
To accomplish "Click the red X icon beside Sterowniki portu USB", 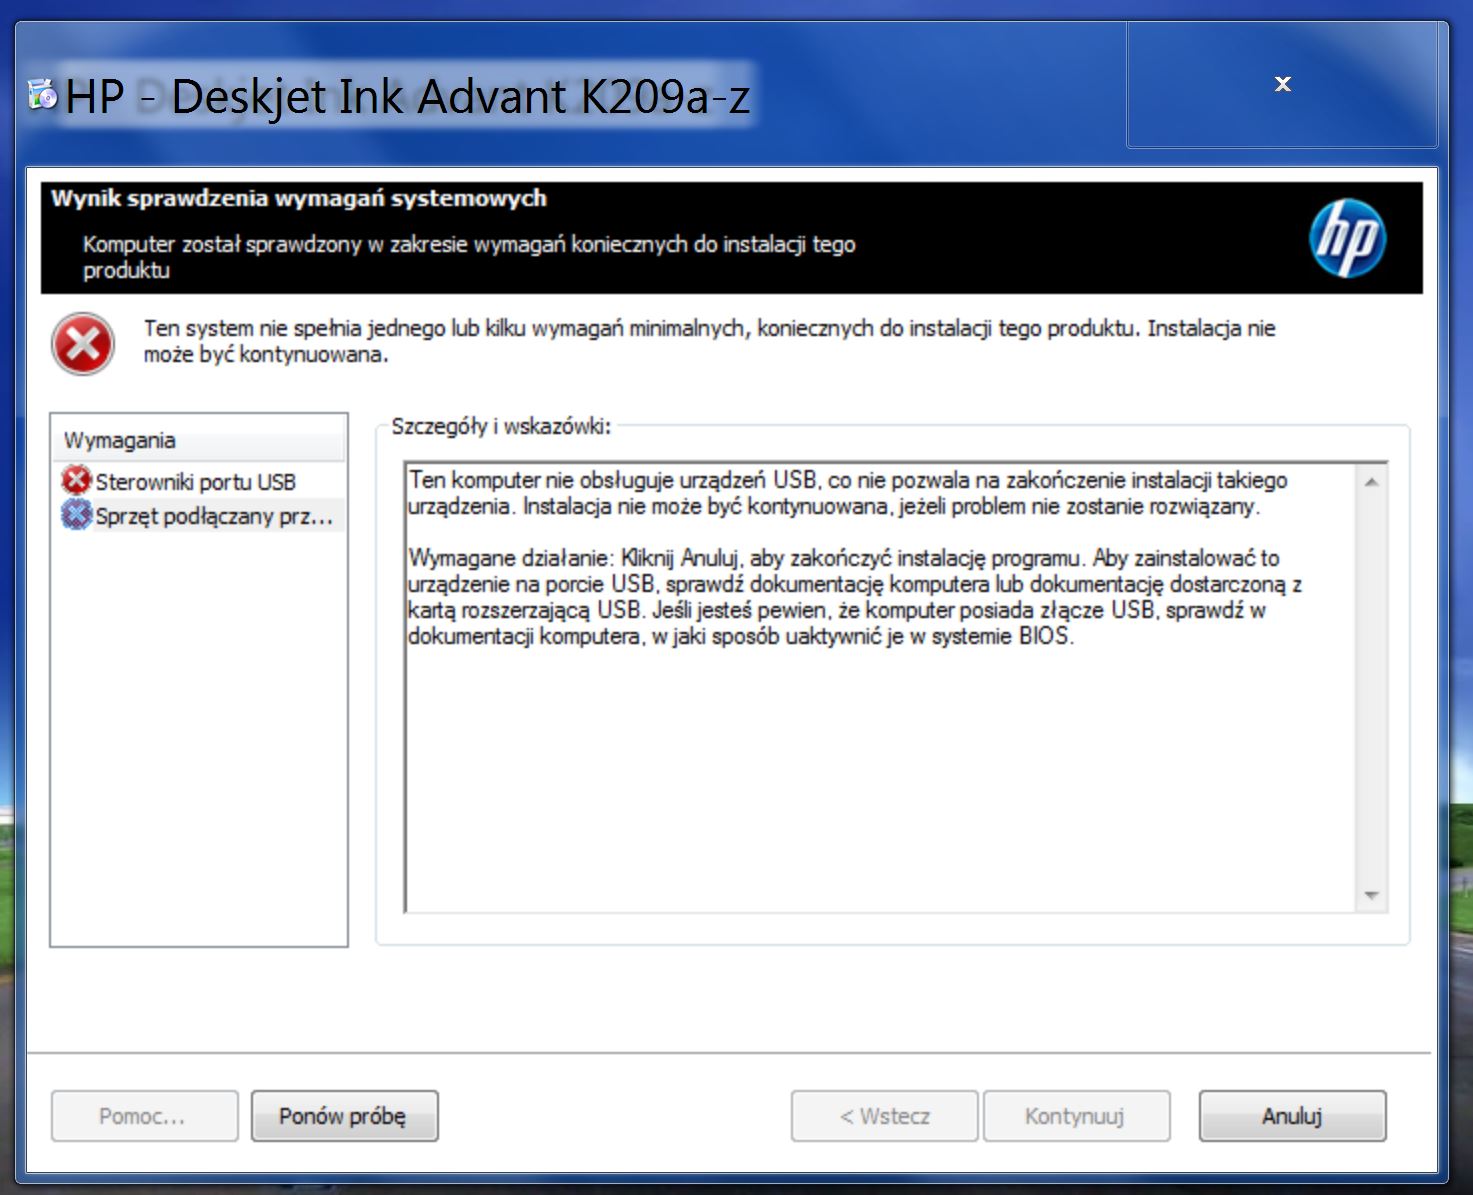I will coord(75,481).
